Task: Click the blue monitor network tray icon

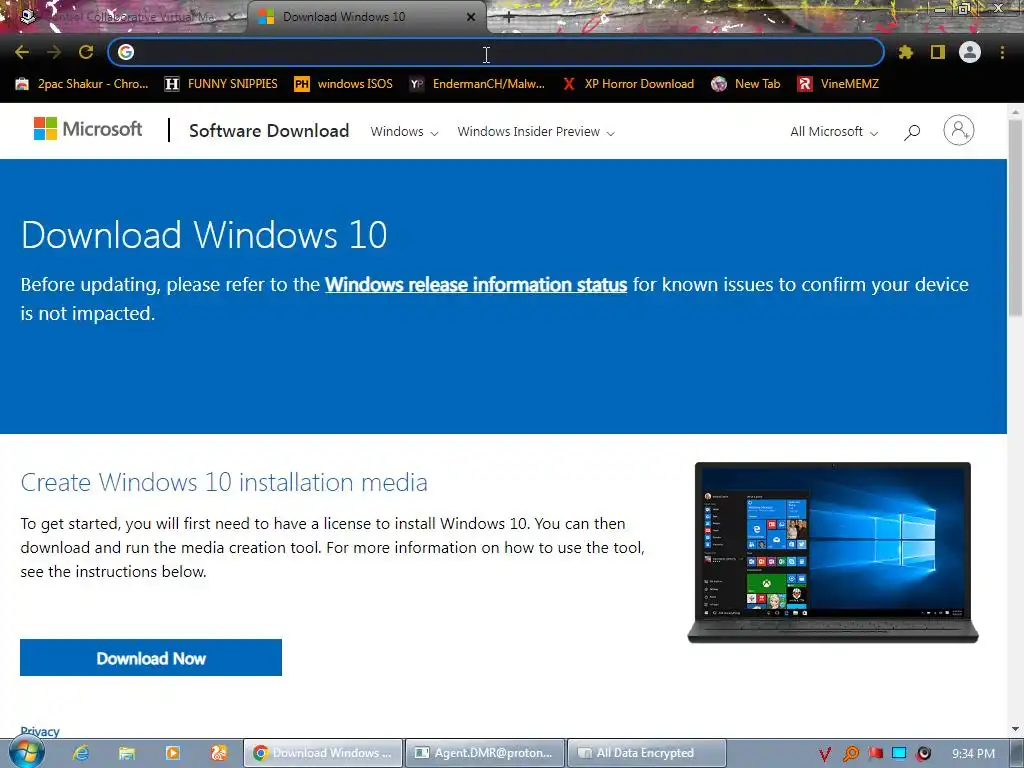Action: coord(899,754)
